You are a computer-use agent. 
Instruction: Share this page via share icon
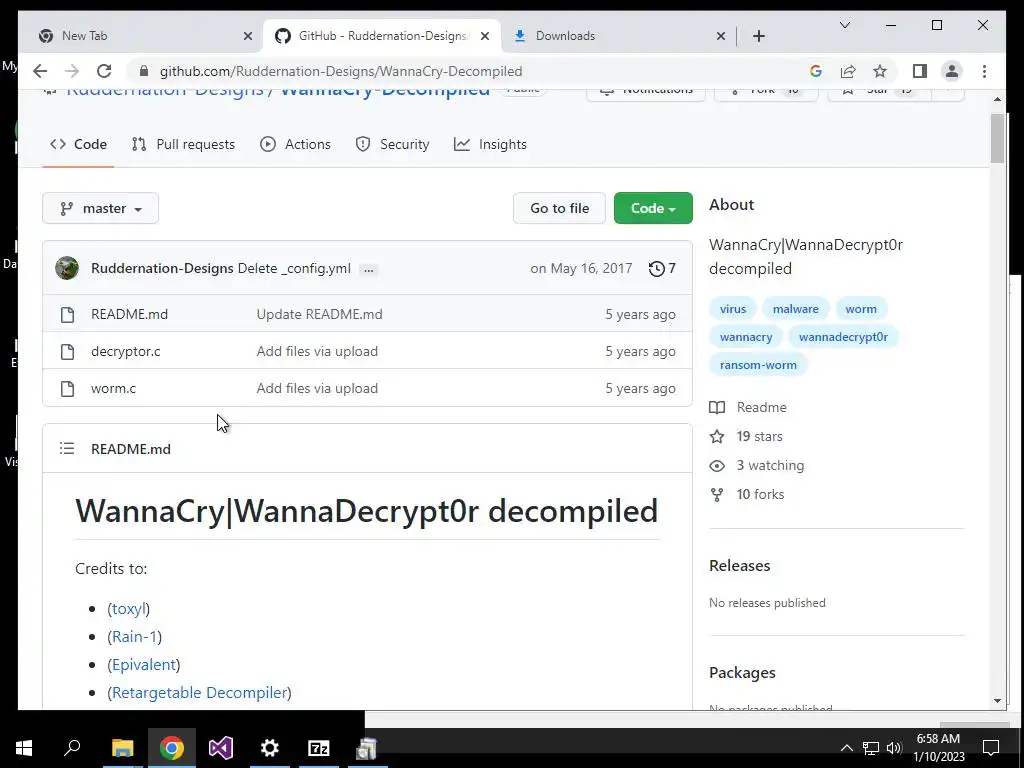848,71
